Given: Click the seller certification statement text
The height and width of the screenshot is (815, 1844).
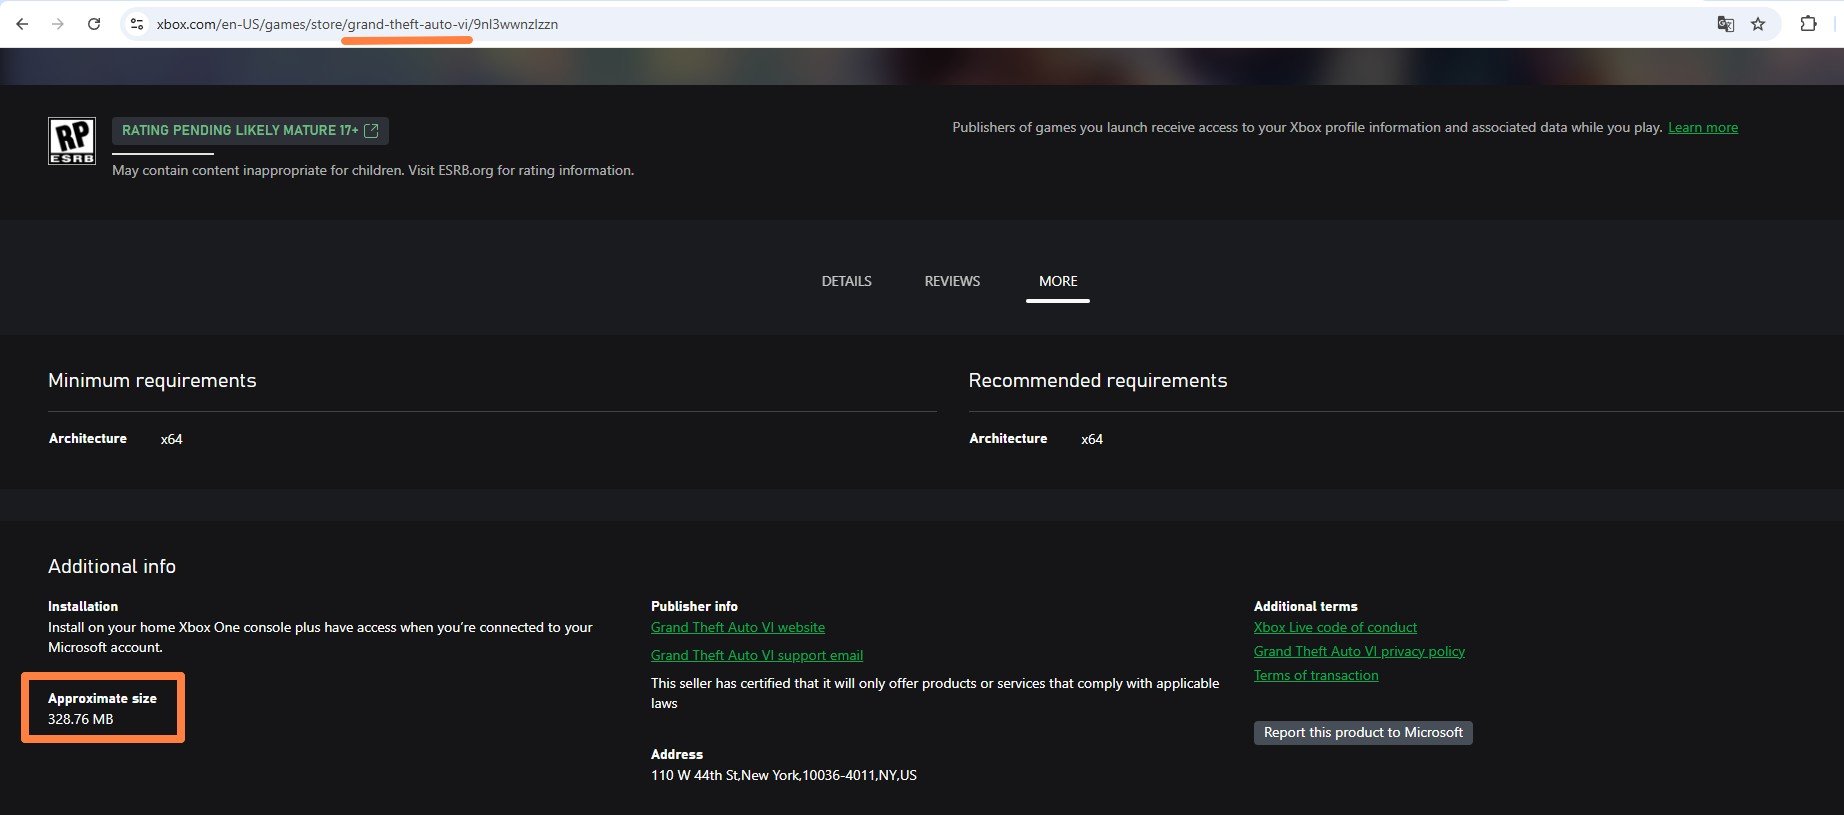Looking at the screenshot, I should click(935, 693).
